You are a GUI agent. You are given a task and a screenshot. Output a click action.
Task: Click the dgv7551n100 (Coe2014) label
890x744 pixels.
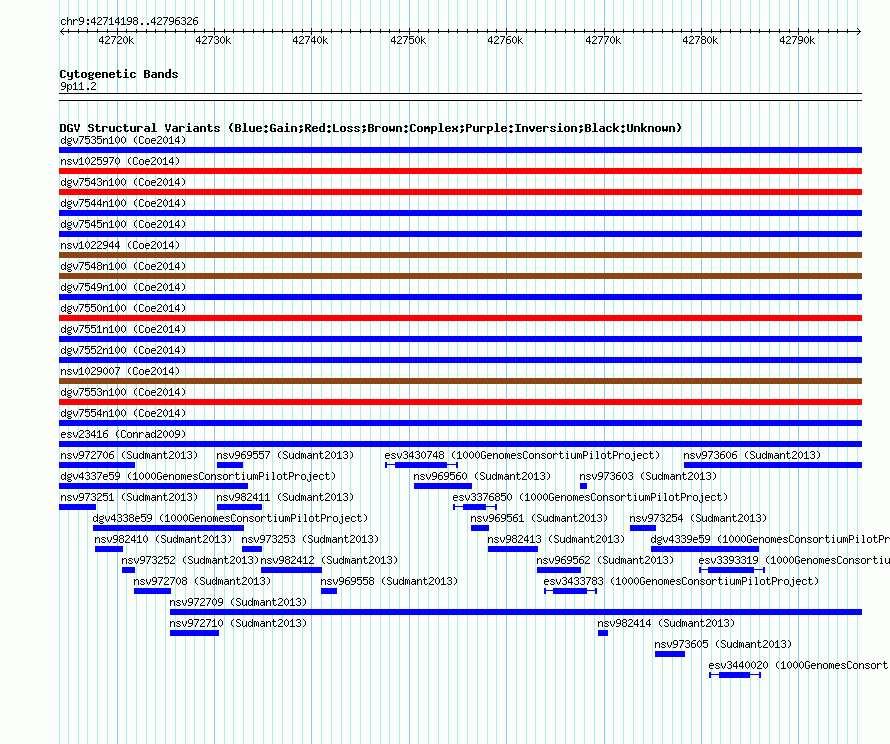coord(123,329)
